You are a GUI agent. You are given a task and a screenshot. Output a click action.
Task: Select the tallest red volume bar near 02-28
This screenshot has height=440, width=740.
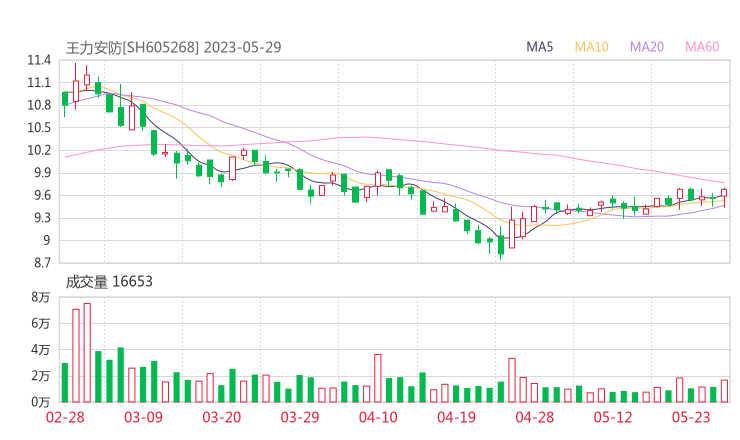tap(87, 353)
